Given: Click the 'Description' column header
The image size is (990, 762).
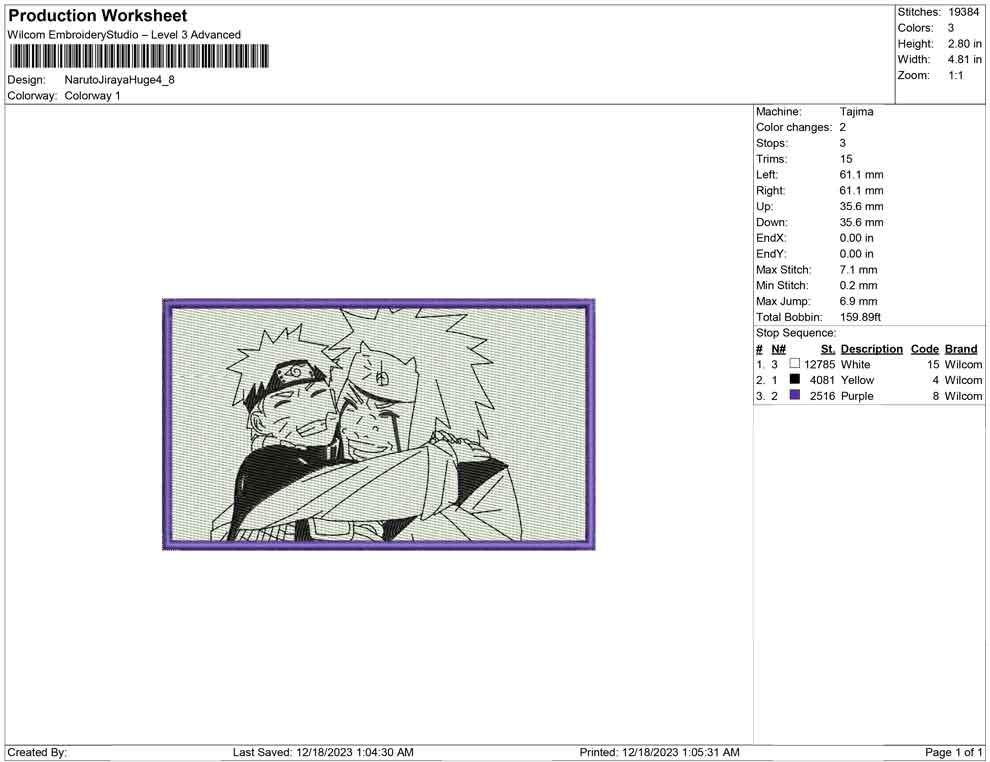Looking at the screenshot, I should coord(871,349).
